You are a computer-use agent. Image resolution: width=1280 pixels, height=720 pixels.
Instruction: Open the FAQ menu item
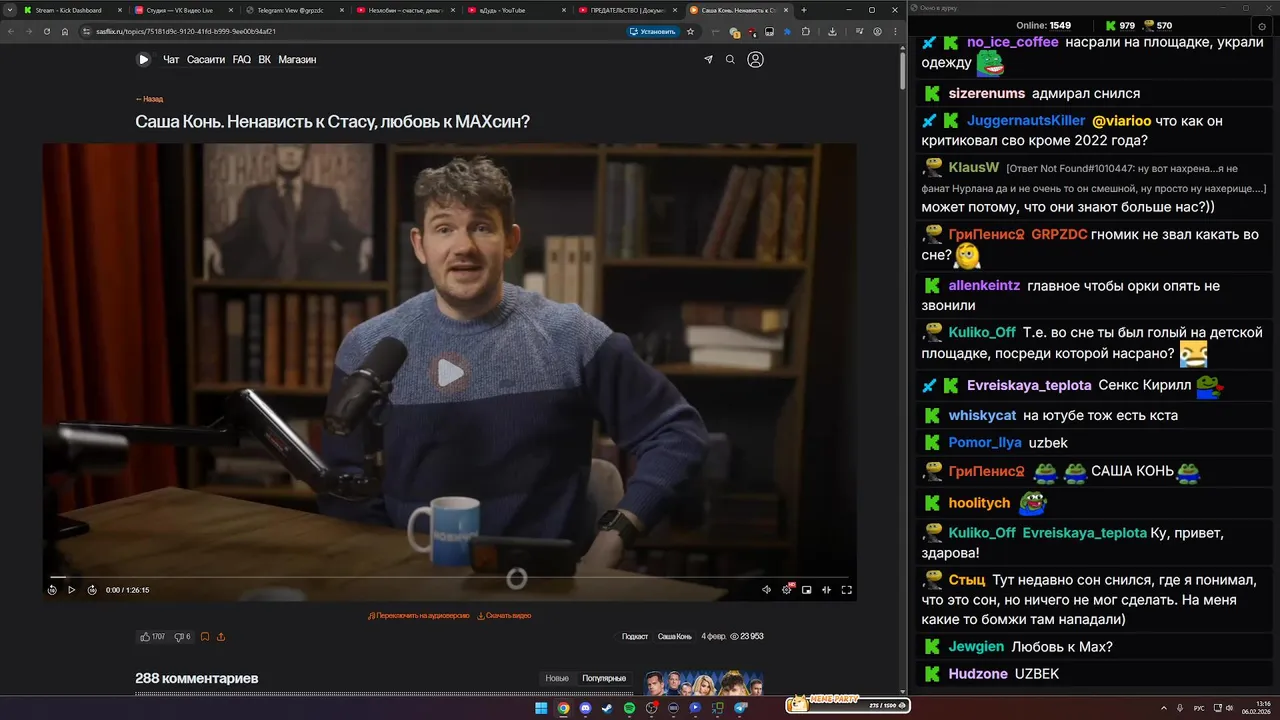[242, 60]
